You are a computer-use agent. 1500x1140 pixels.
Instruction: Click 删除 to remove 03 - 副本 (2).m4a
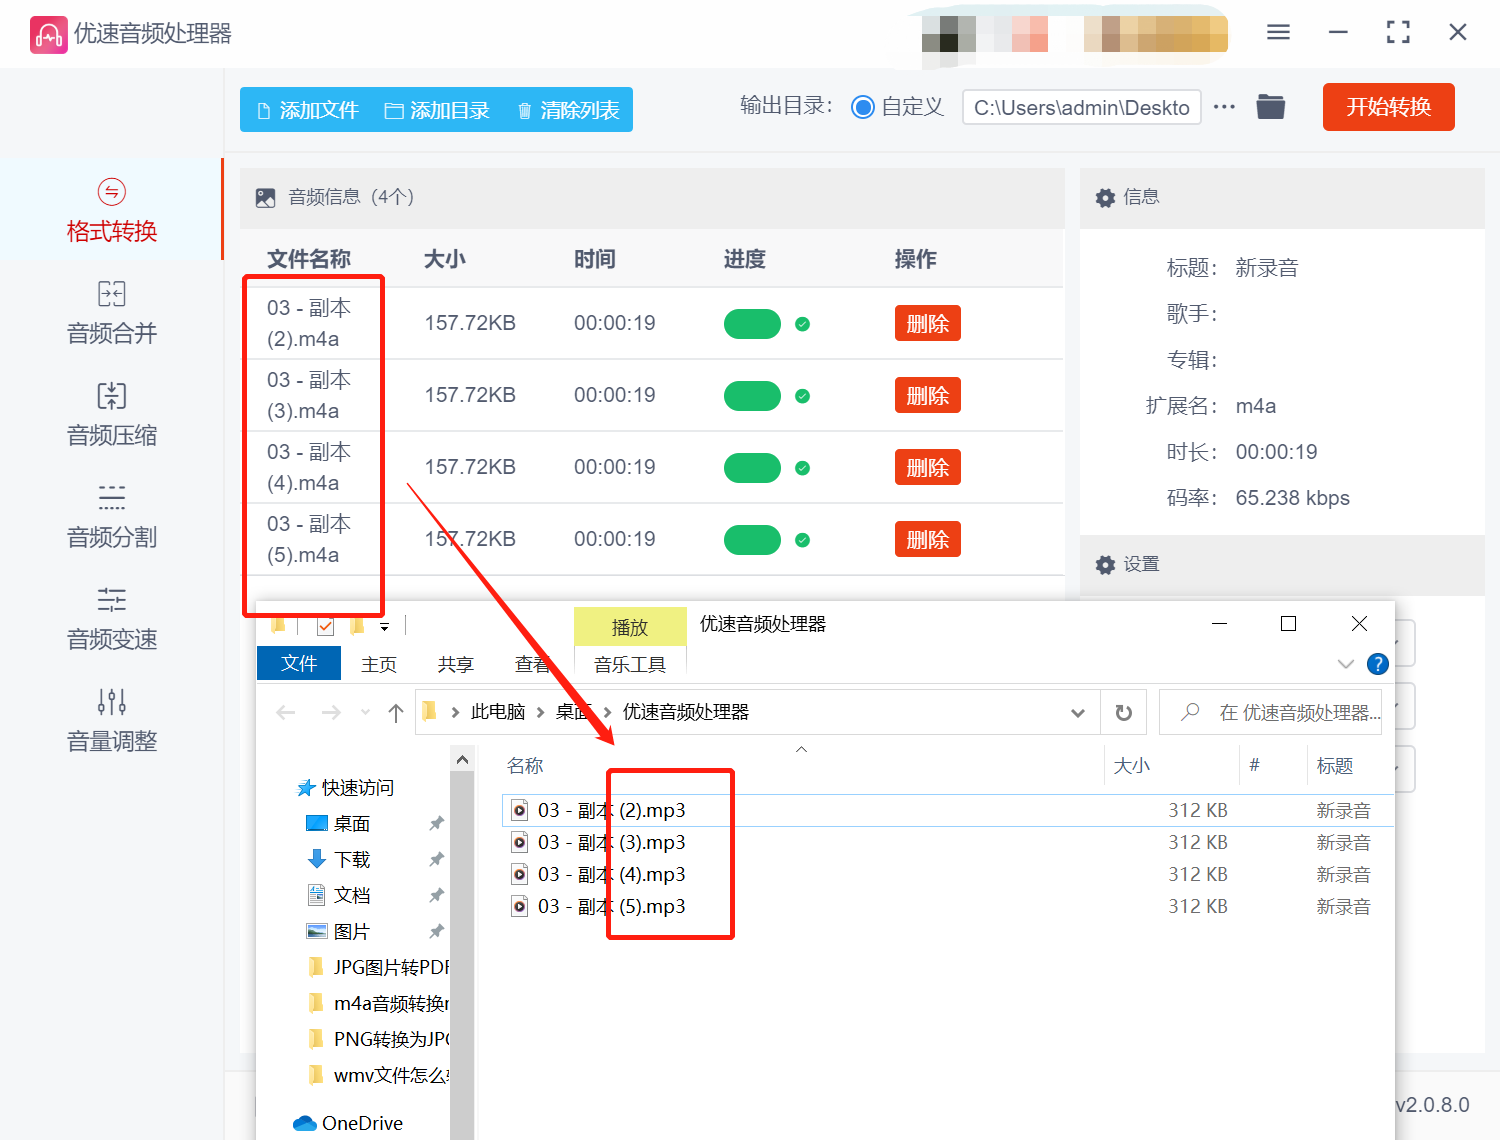(x=927, y=323)
